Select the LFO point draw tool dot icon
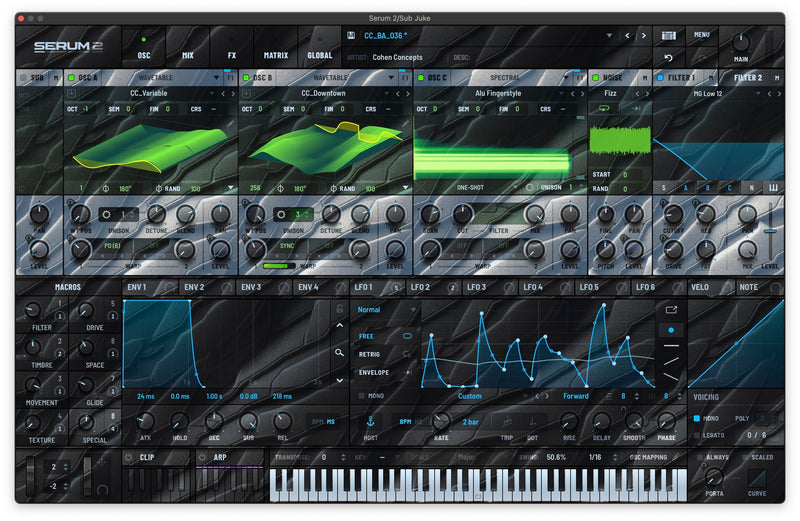The image size is (800, 521). click(671, 330)
